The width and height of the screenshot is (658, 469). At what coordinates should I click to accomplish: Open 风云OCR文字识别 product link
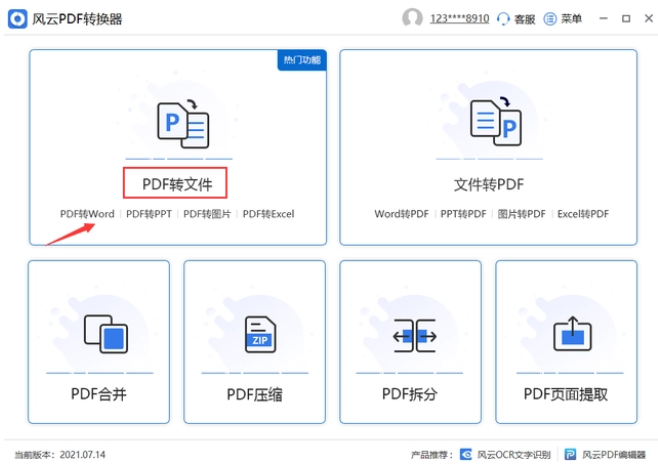click(x=514, y=455)
